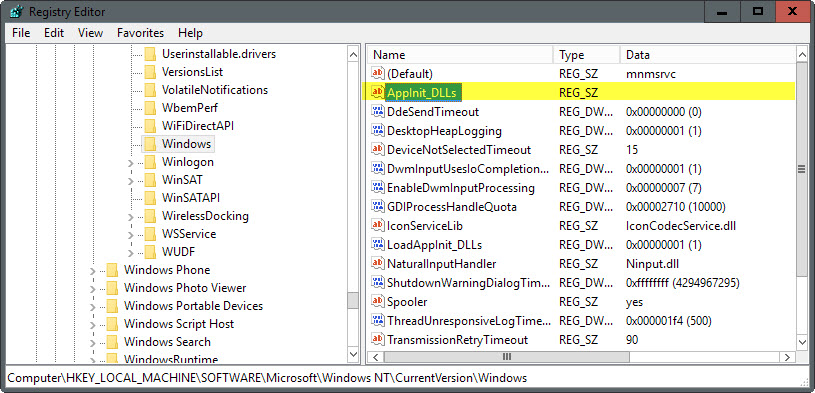Image resolution: width=815 pixels, height=393 pixels.
Task: Open the Favorites menu
Action: pos(140,33)
